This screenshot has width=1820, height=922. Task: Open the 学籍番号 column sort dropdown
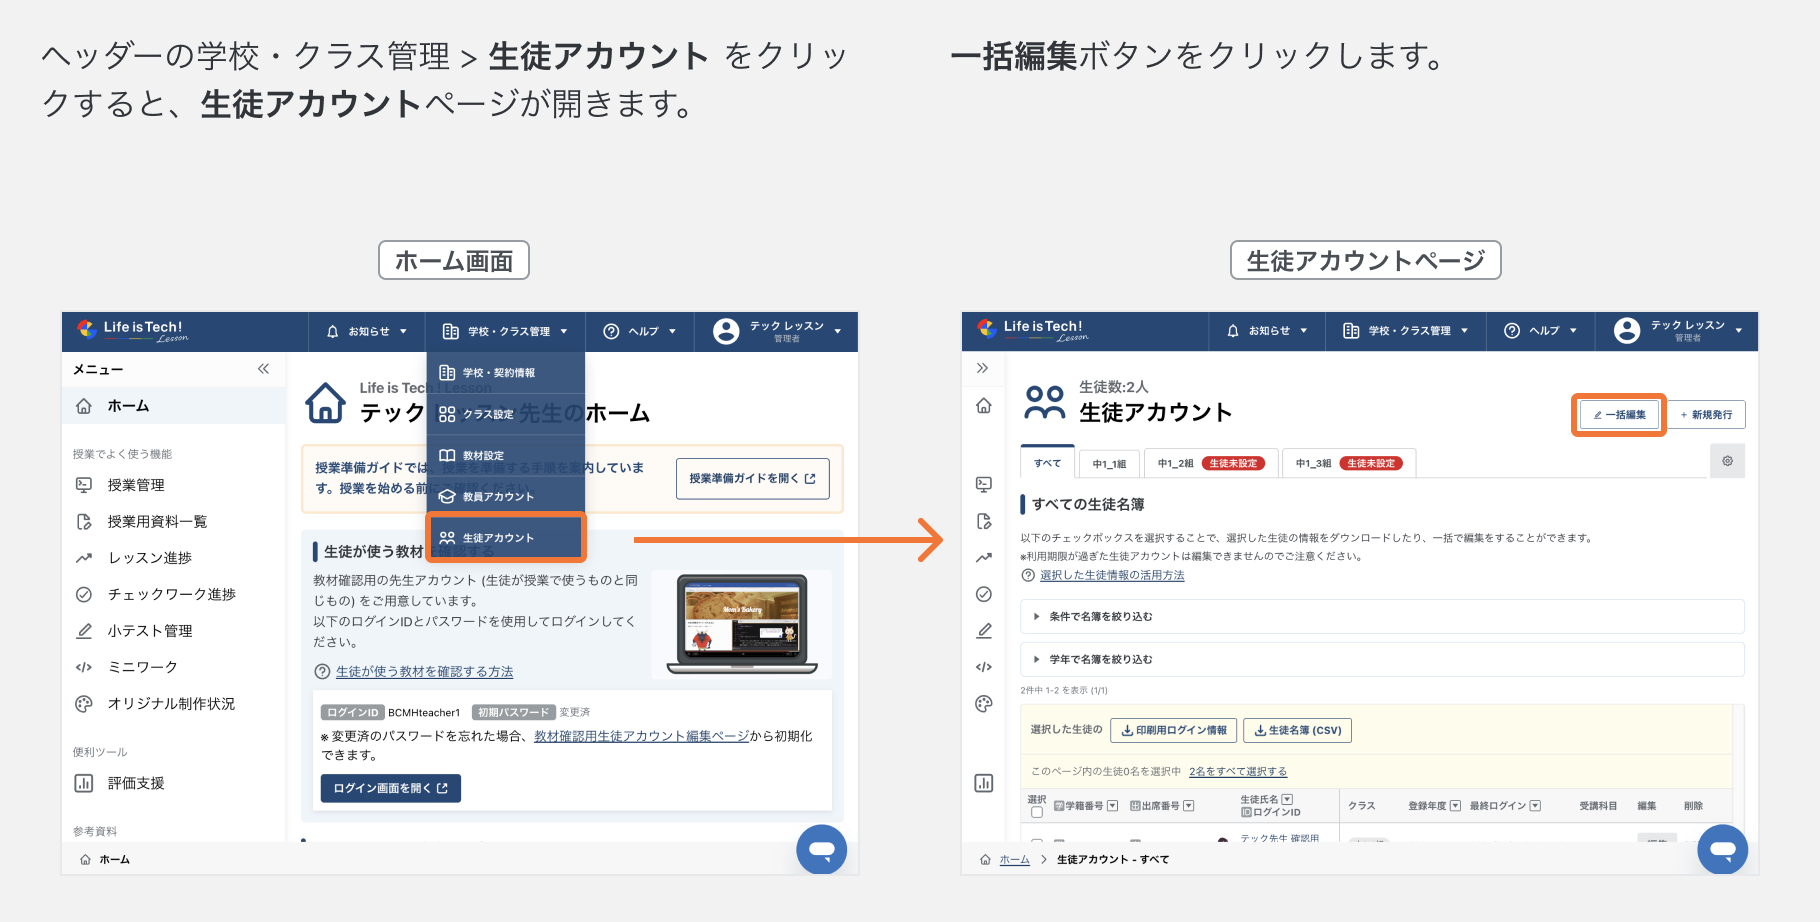coord(1112,806)
